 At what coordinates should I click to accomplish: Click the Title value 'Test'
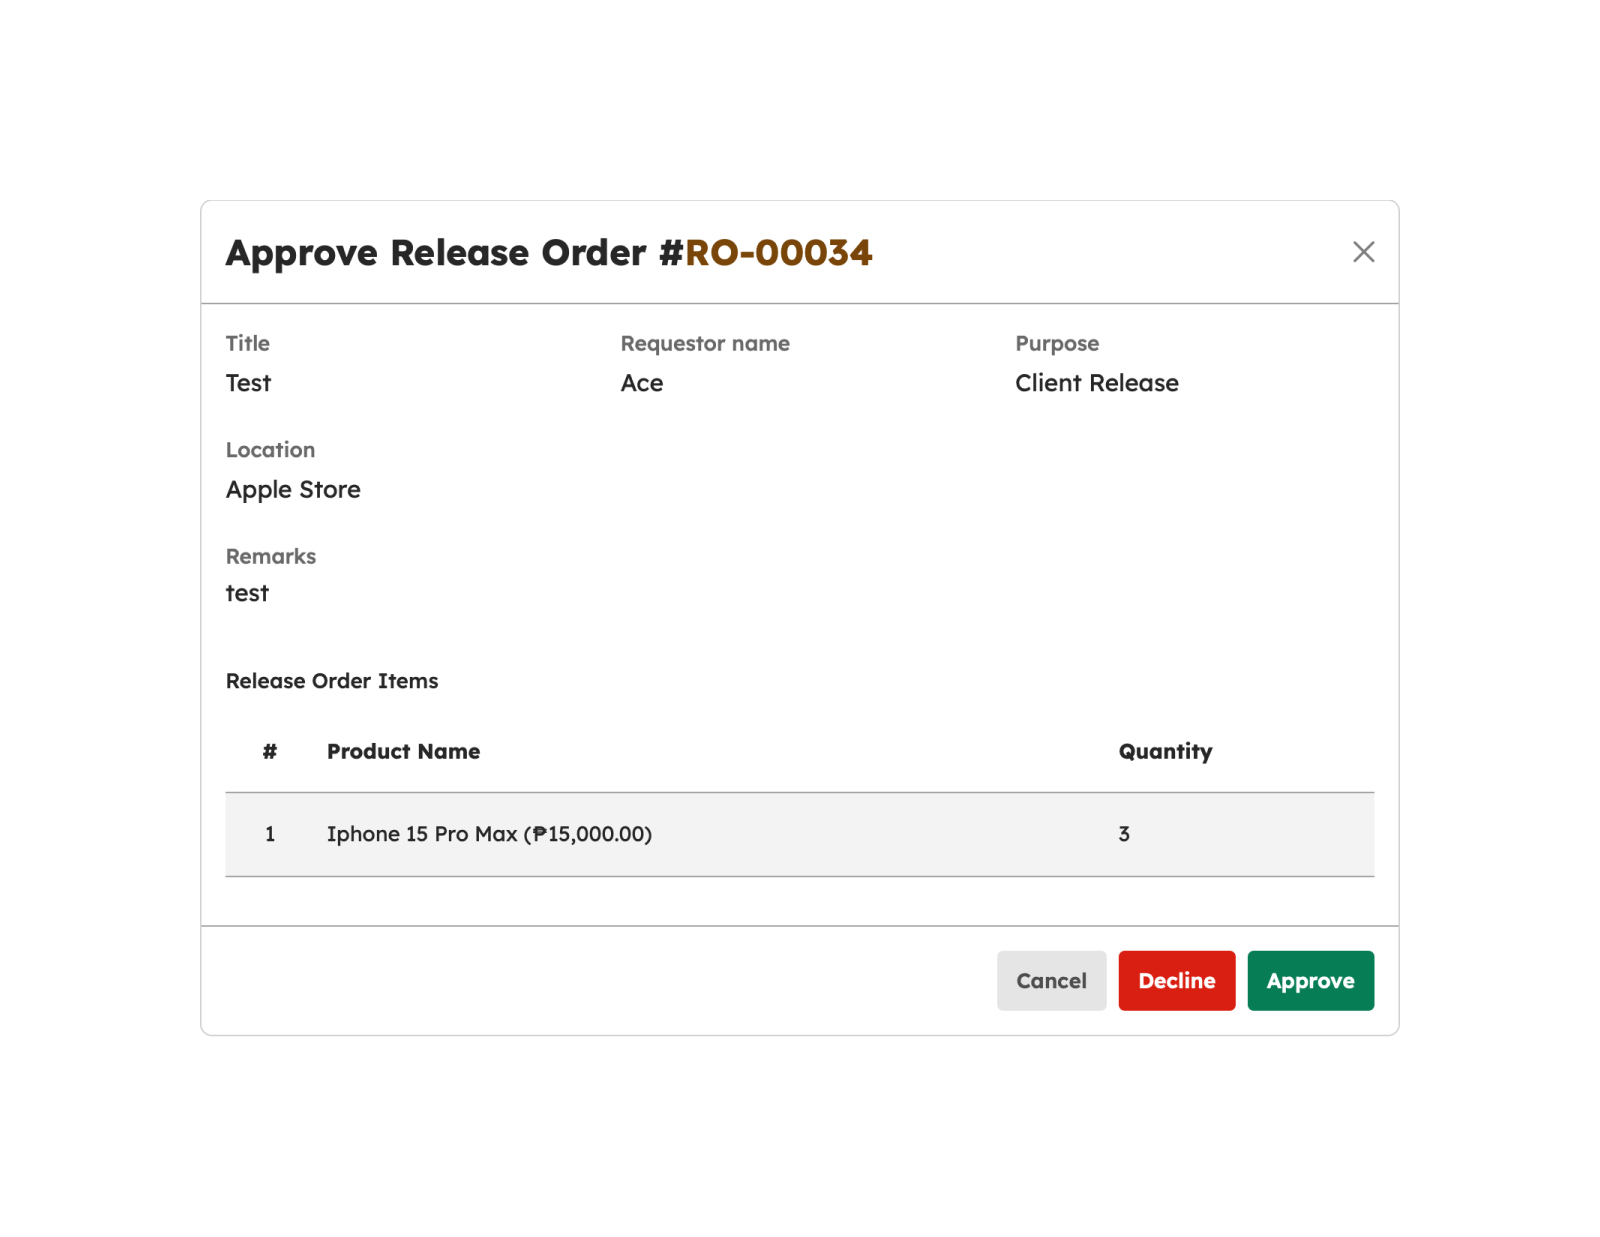(x=248, y=383)
